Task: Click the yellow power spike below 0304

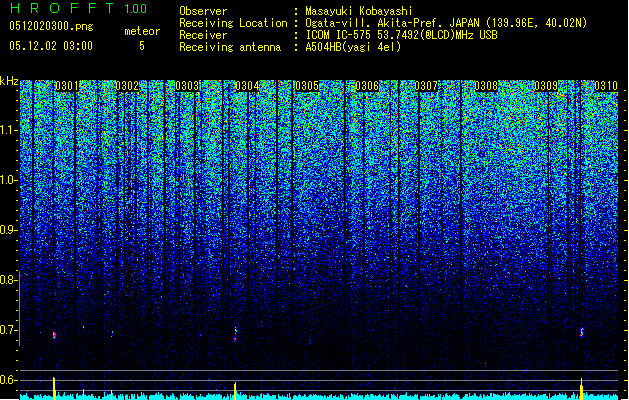Action: click(x=235, y=391)
